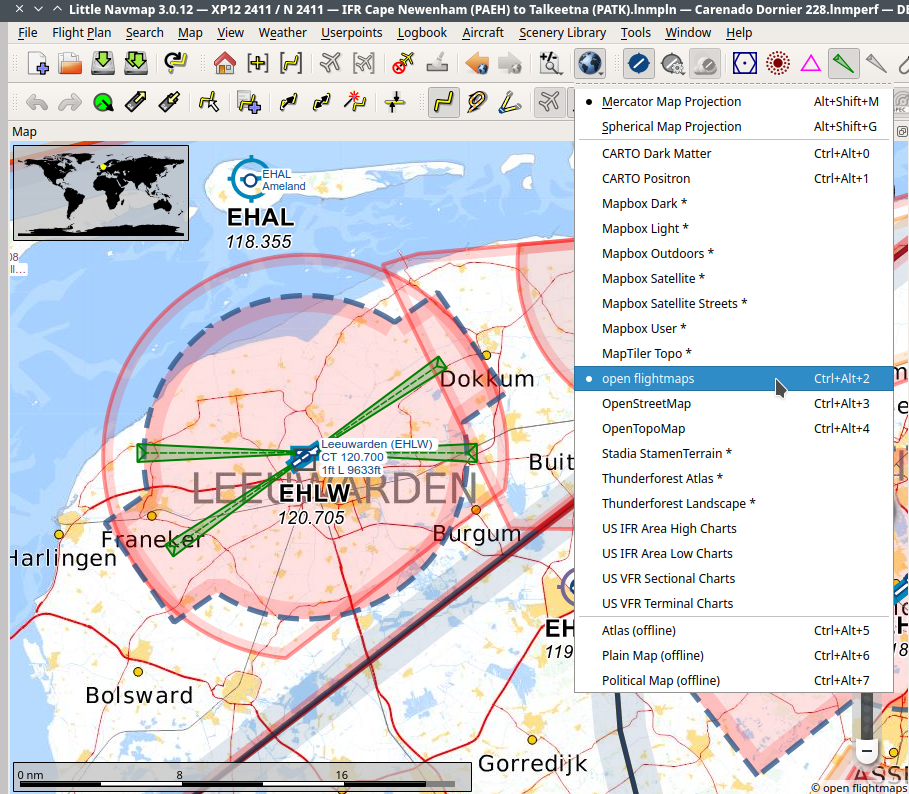
Task: Append flight plan icon with blue plus
Action: [249, 103]
